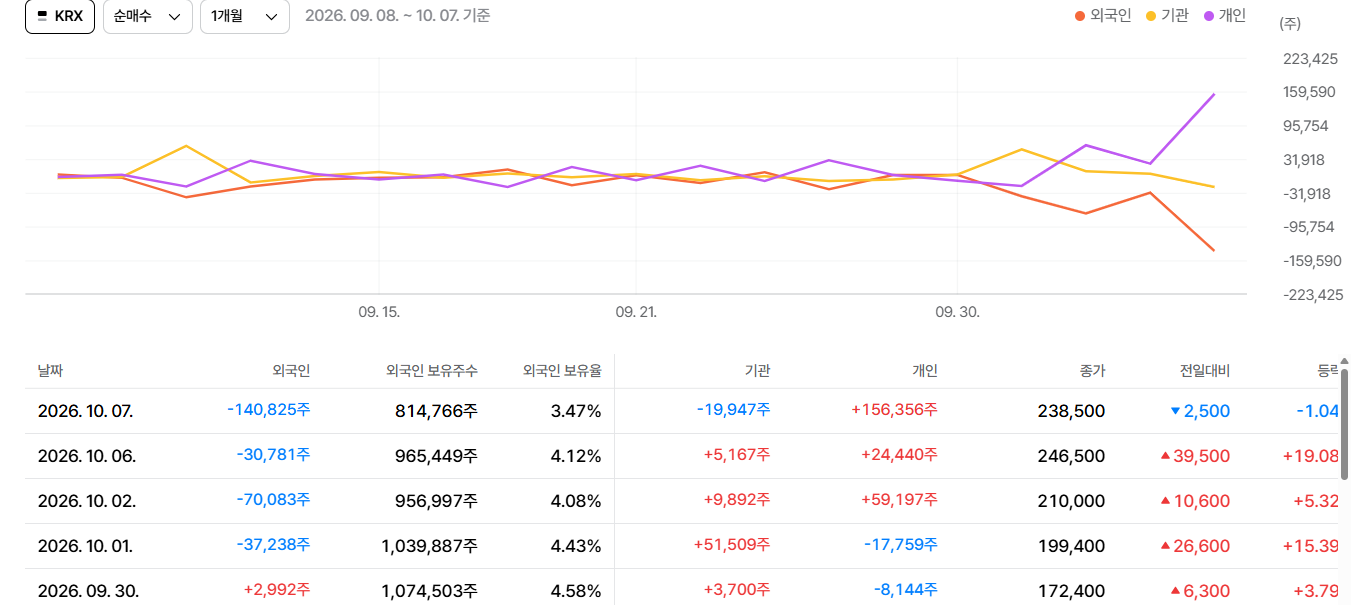Click the closing price 246,500
The height and width of the screenshot is (605, 1371).
click(x=1073, y=456)
